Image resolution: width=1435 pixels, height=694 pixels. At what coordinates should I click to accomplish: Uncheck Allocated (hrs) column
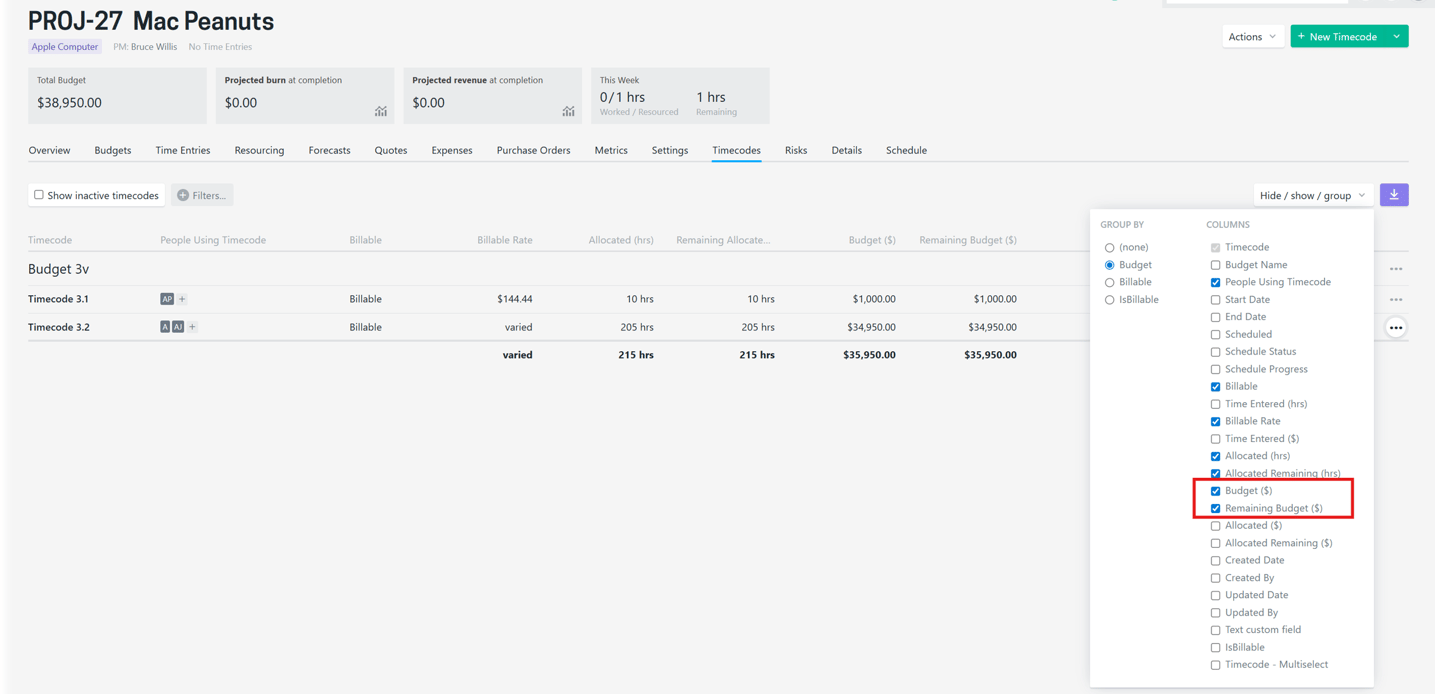pos(1215,456)
